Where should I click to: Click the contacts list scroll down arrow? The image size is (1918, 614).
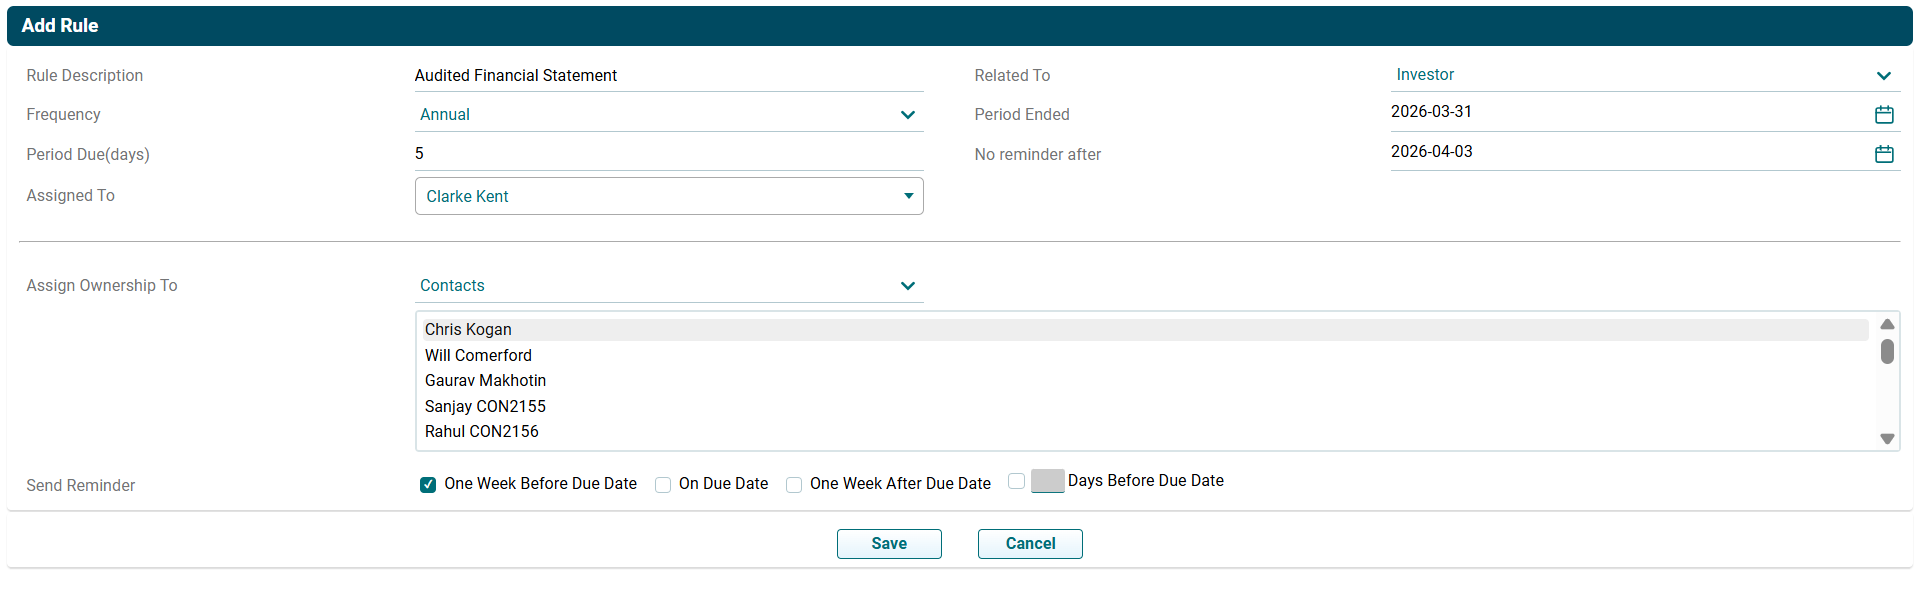(x=1886, y=439)
